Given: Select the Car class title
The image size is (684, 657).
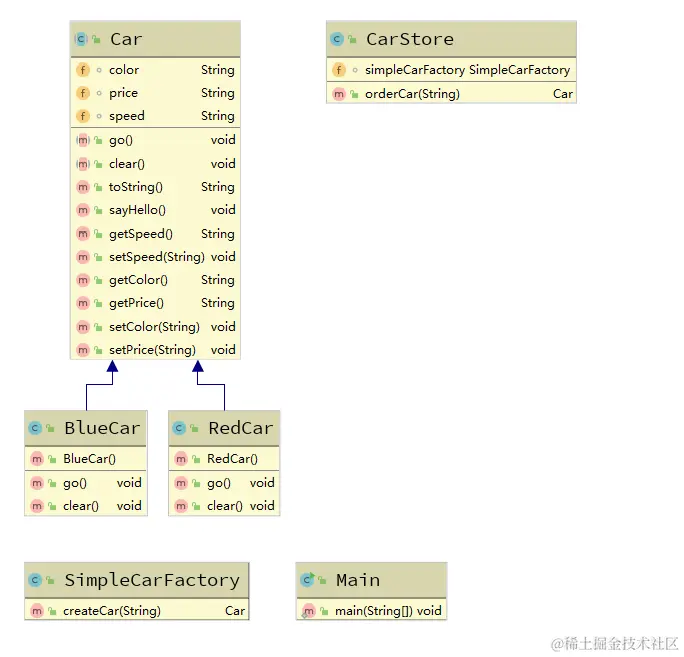Looking at the screenshot, I should pyautogui.click(x=126, y=39).
